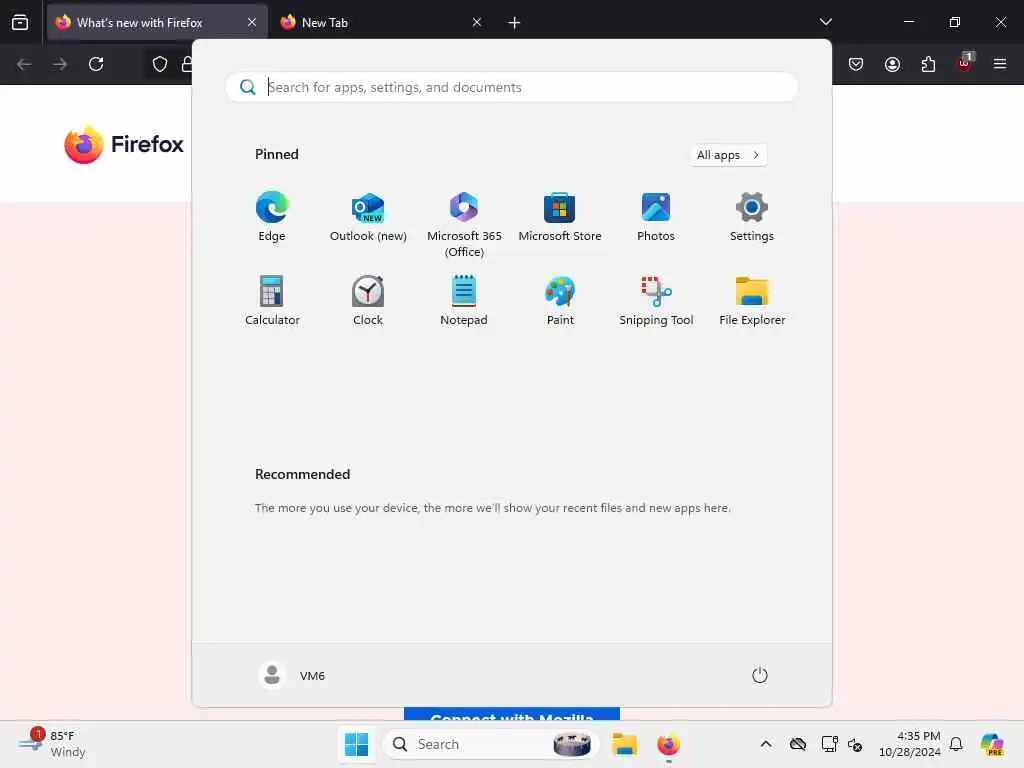The height and width of the screenshot is (768, 1024).
Task: List all tabs dropdown in Firefox
Action: (825, 22)
